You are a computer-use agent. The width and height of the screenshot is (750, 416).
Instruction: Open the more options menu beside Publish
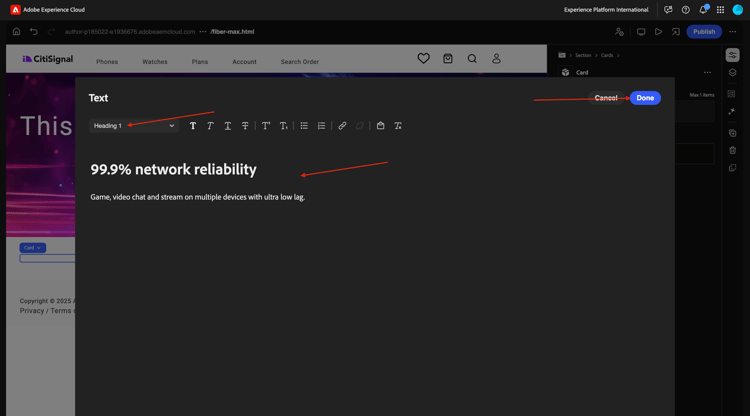pyautogui.click(x=733, y=32)
